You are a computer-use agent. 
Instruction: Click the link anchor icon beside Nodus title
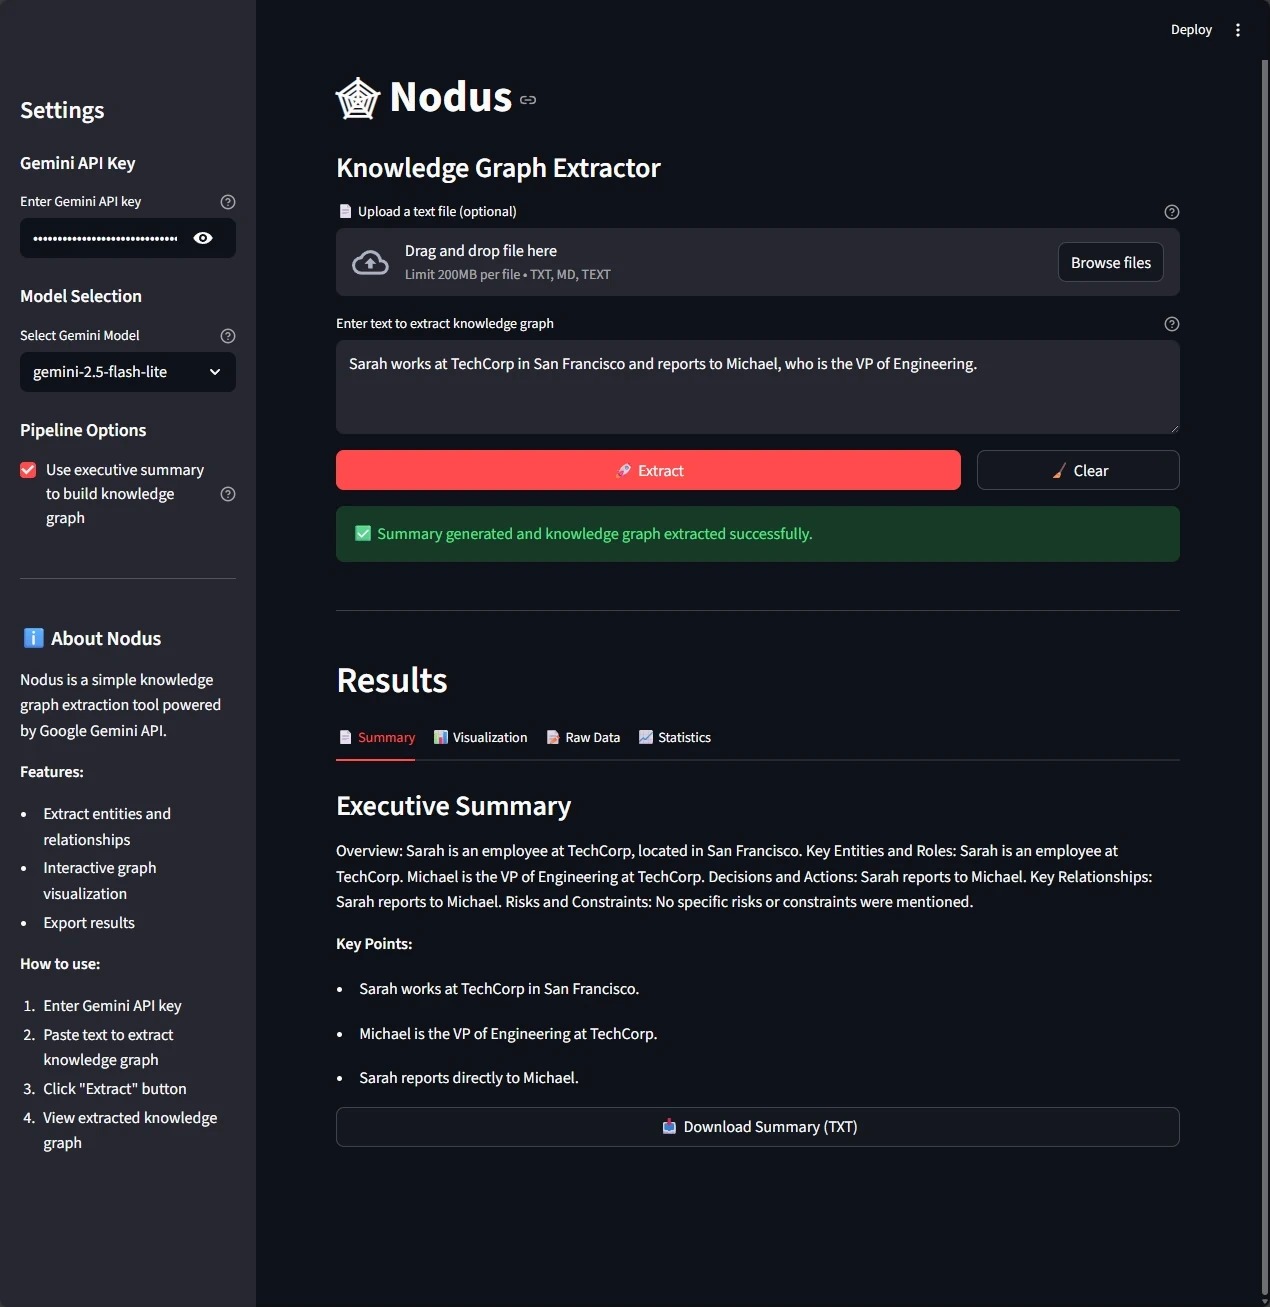[x=528, y=99]
